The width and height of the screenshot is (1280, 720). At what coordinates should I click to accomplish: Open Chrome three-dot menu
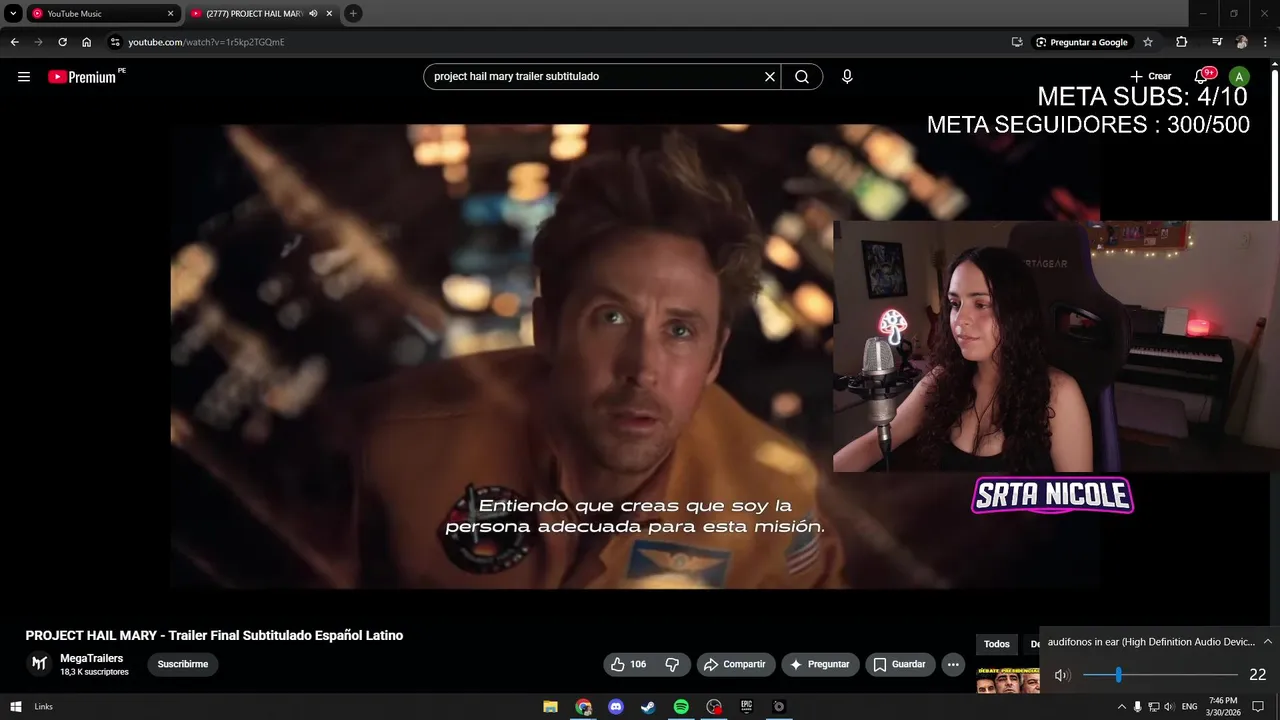pos(1266,42)
